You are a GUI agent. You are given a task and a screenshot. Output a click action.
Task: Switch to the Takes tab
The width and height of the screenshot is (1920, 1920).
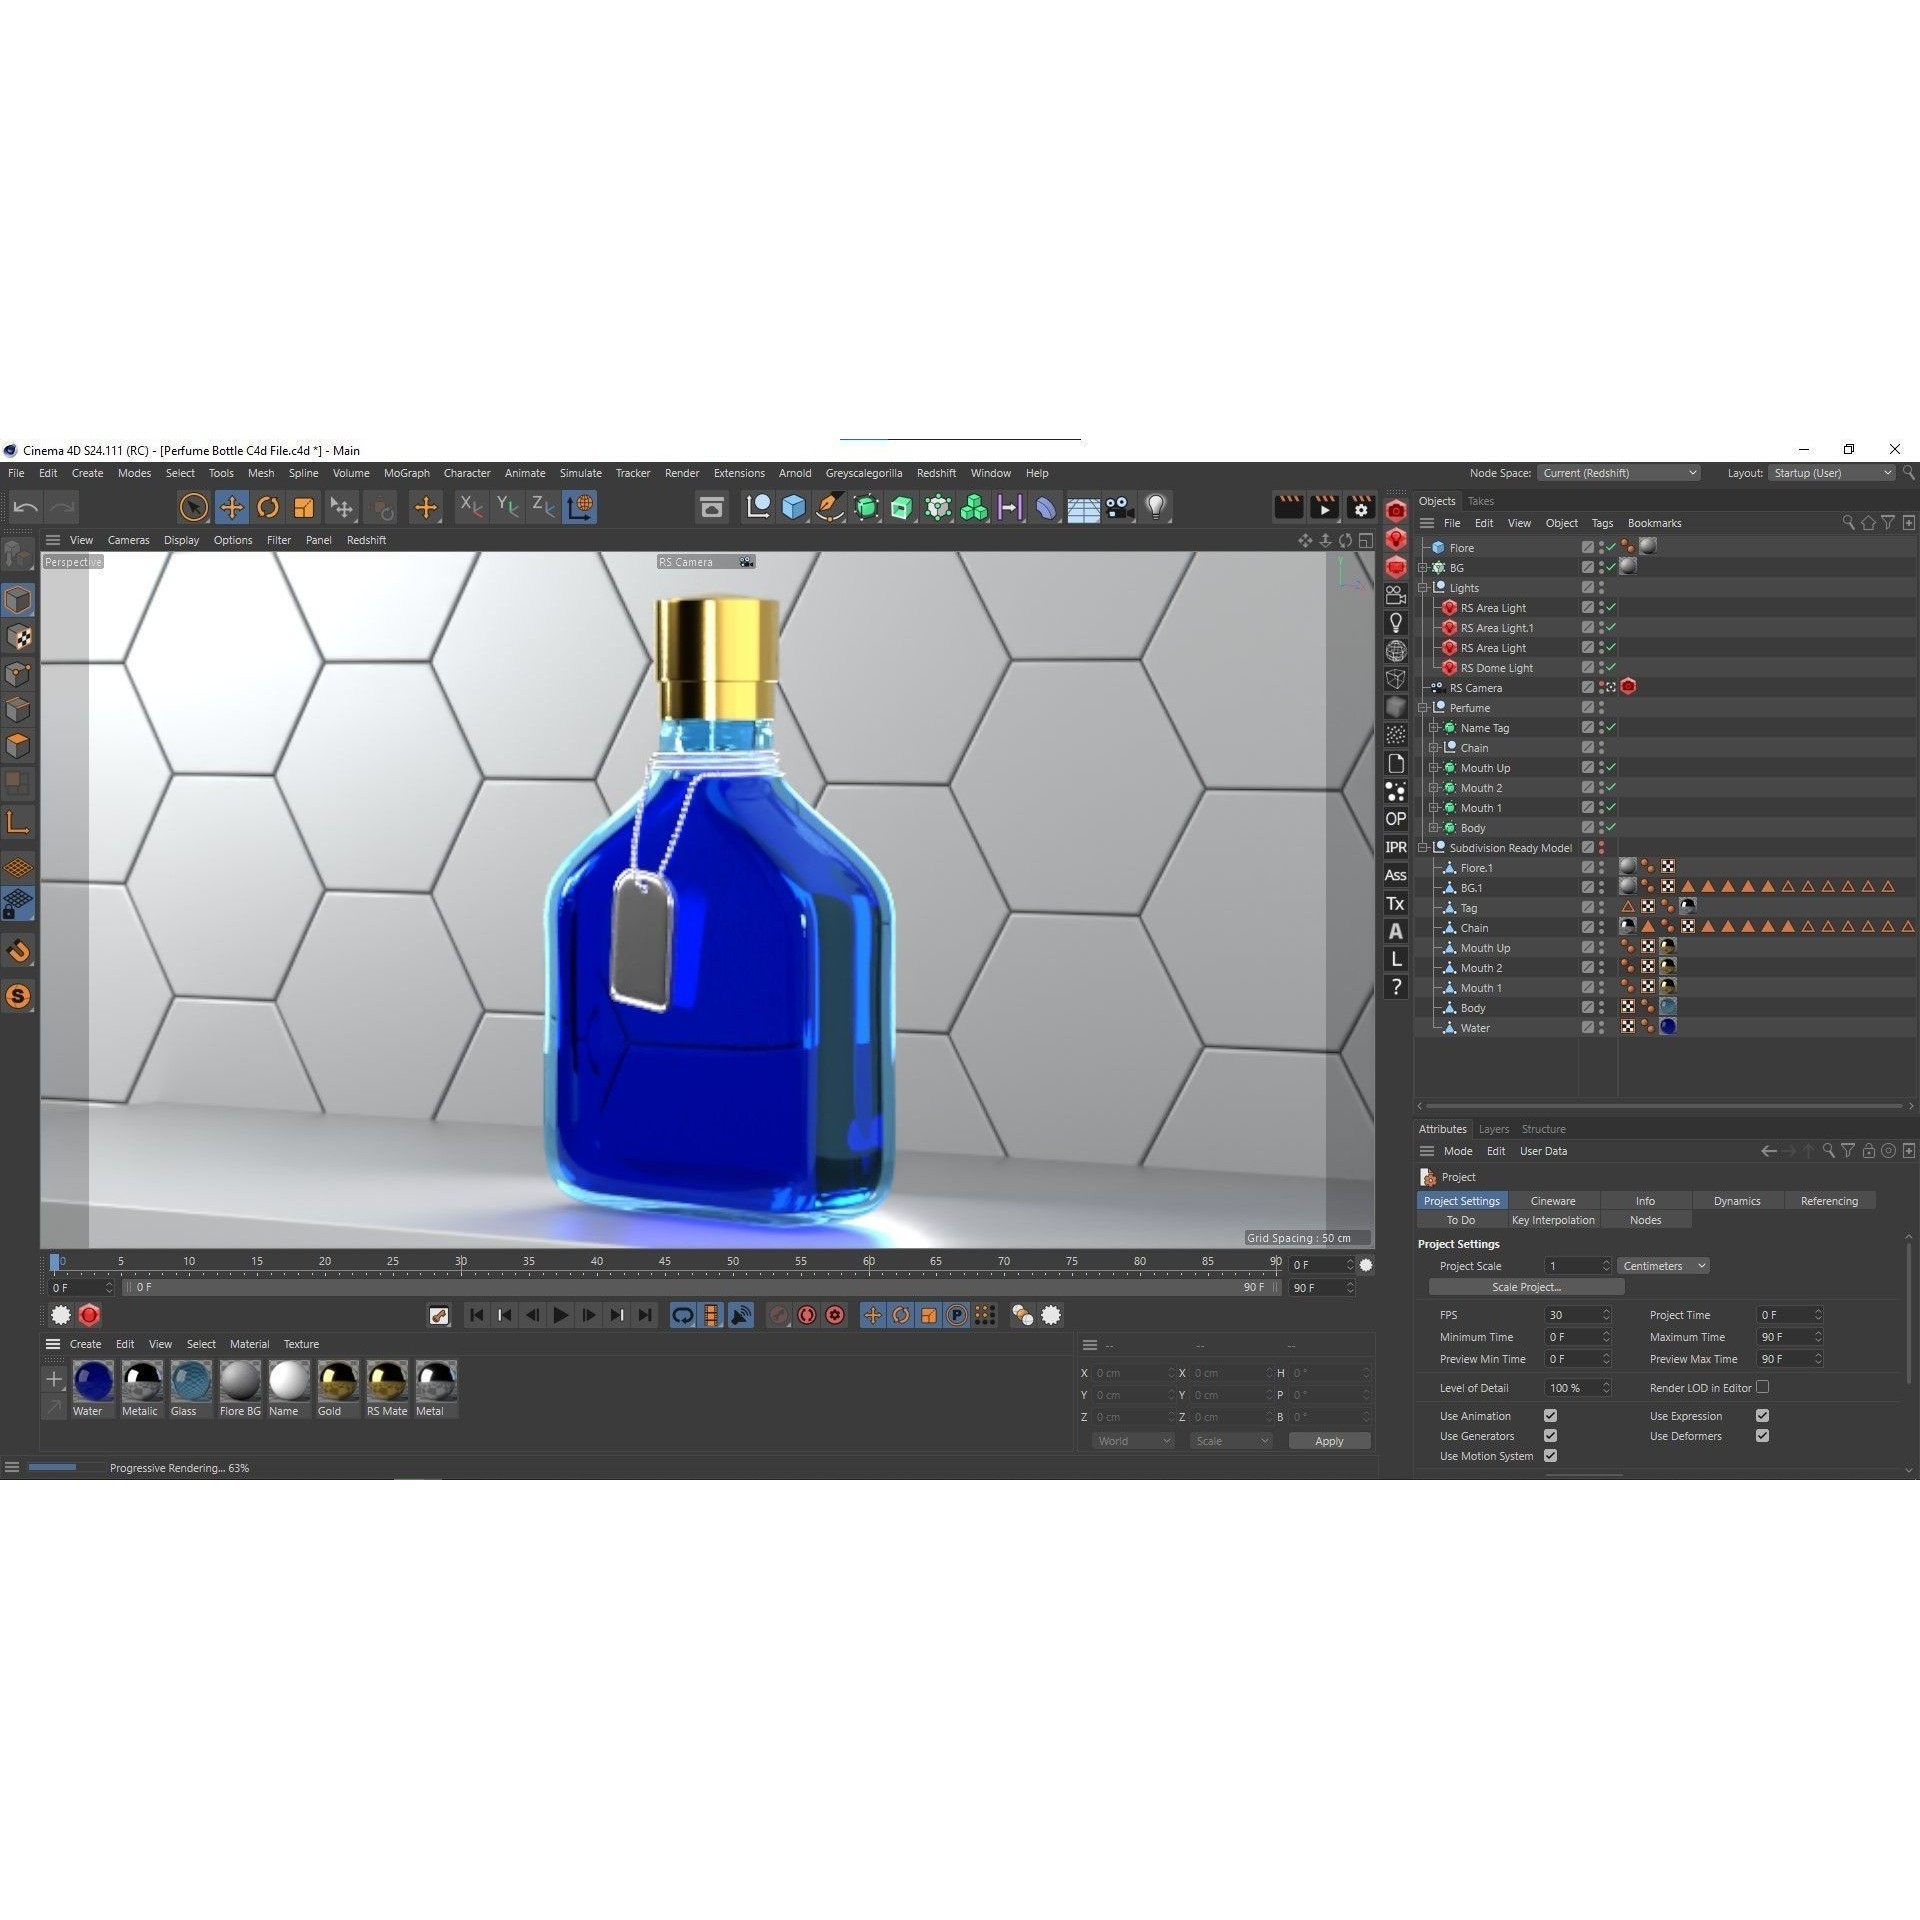click(x=1480, y=501)
